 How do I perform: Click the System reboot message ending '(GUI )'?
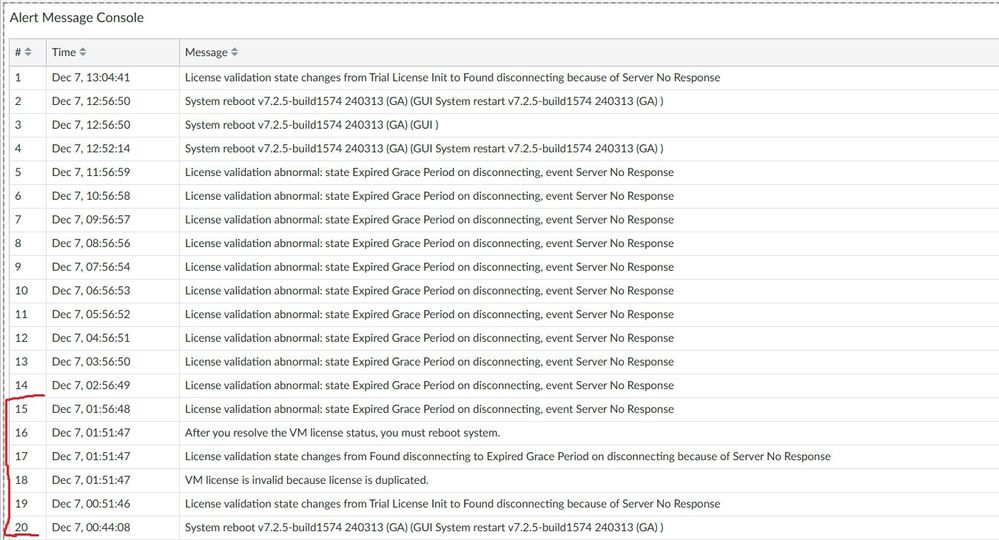(x=312, y=125)
